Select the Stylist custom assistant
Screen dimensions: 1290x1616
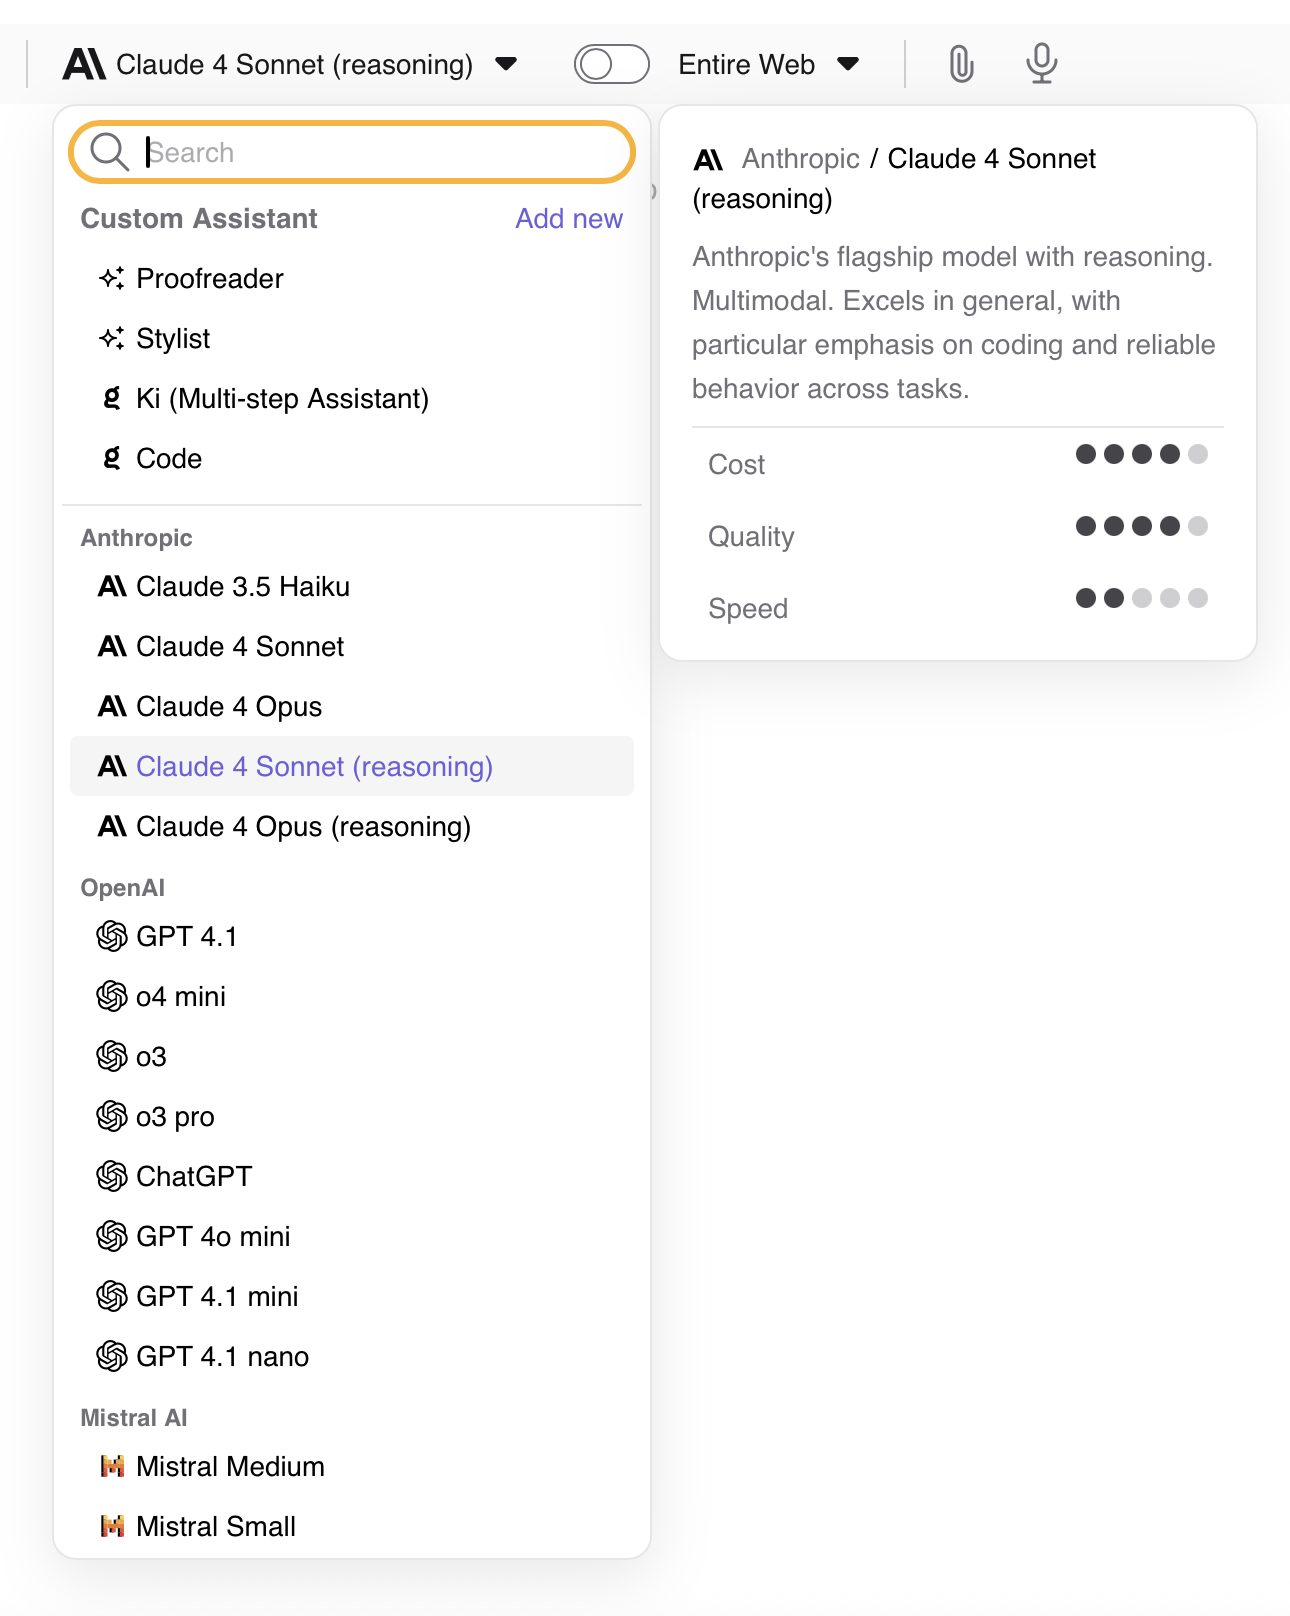[173, 339]
